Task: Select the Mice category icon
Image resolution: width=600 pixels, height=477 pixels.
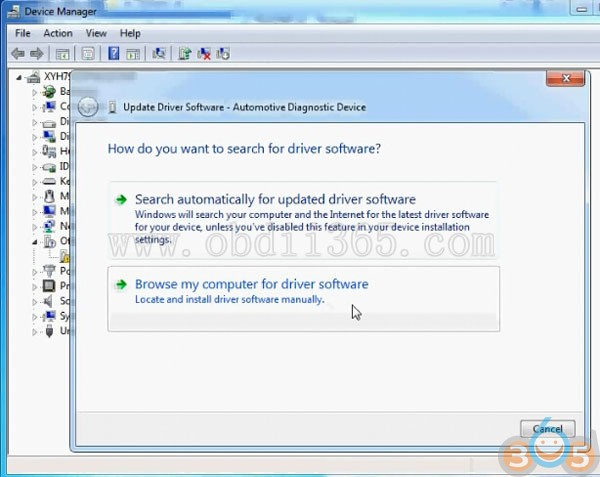Action: tap(49, 196)
